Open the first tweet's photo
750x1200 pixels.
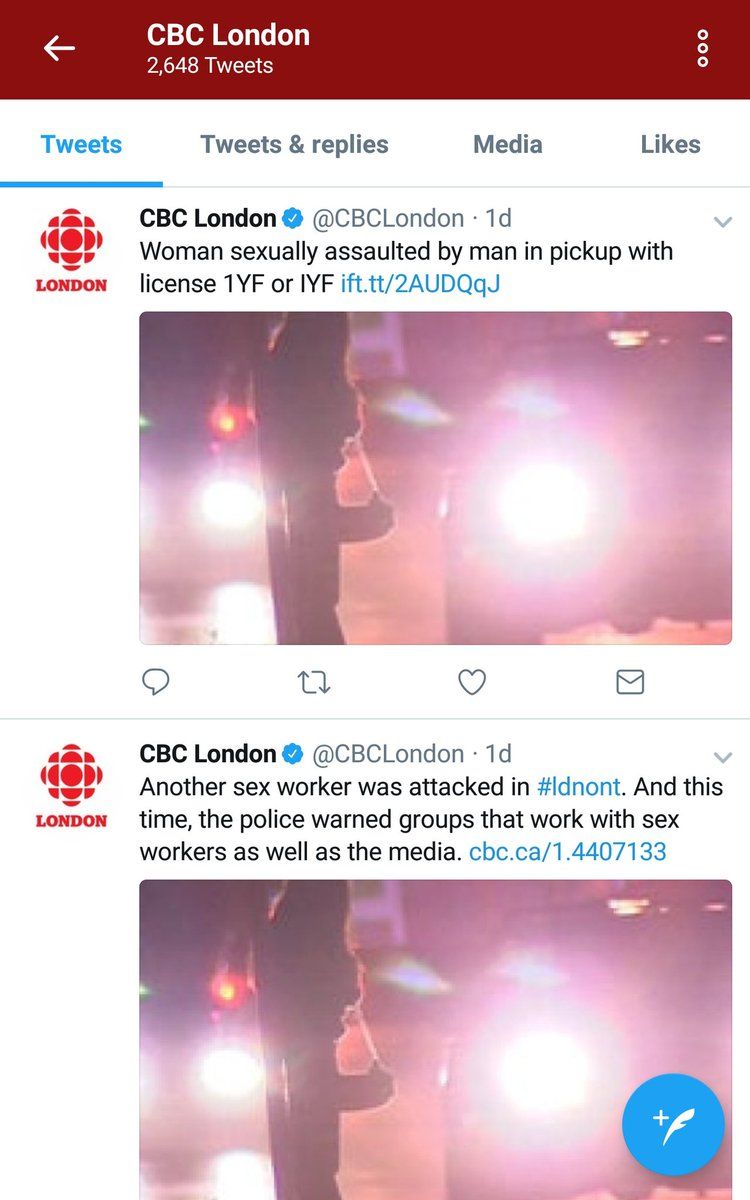[435, 477]
